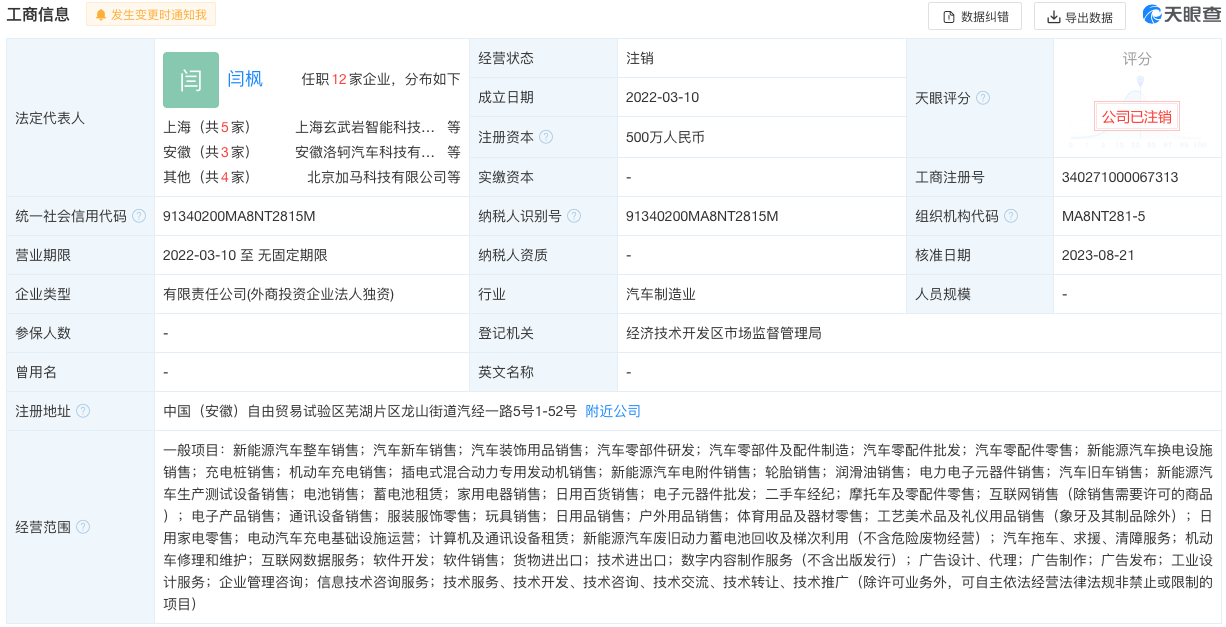Click taxpayer ID value beside 纳税人识别号
This screenshot has width=1226, height=627.
point(702,216)
